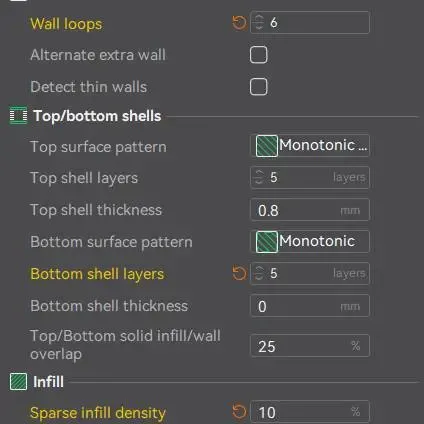This screenshot has height=424, width=424.
Task: Click the Top shell thickness field
Action: pyautogui.click(x=310, y=210)
